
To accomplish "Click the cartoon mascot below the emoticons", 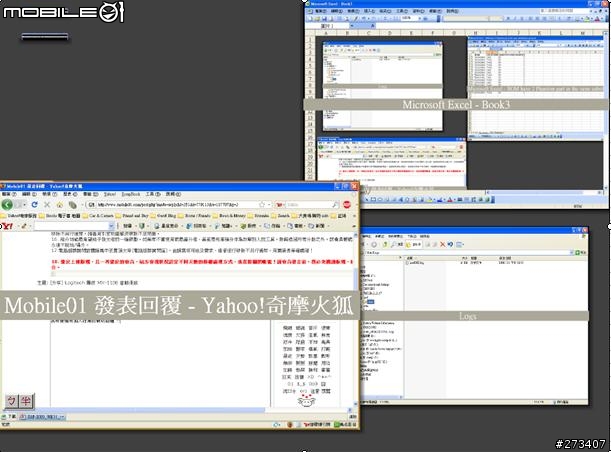I will pyautogui.click(x=306, y=401).
